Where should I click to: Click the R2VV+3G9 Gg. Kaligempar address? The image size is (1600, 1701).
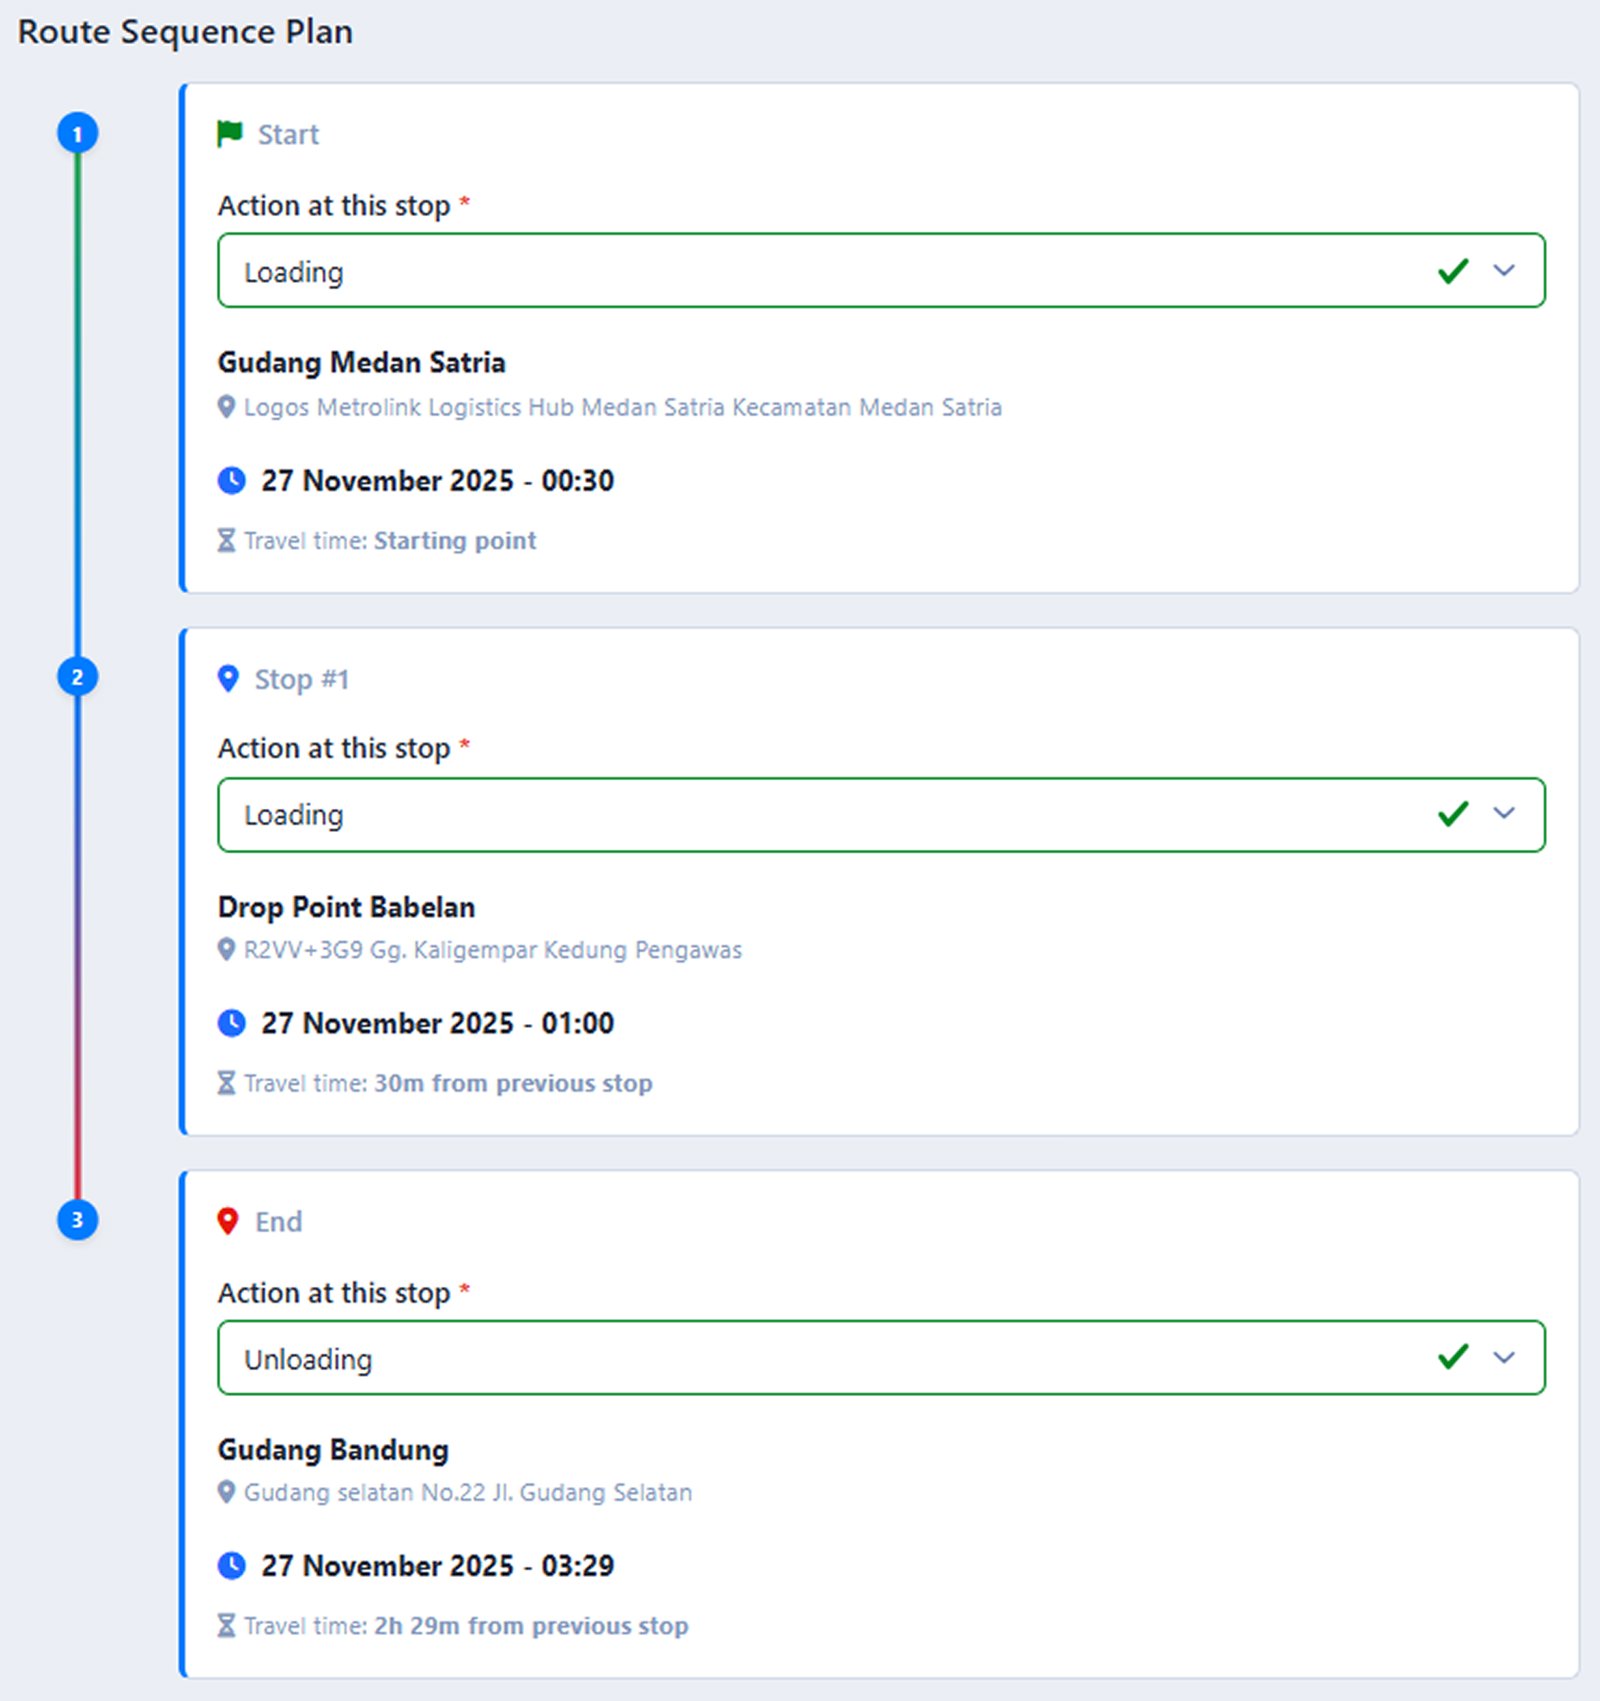click(x=493, y=950)
